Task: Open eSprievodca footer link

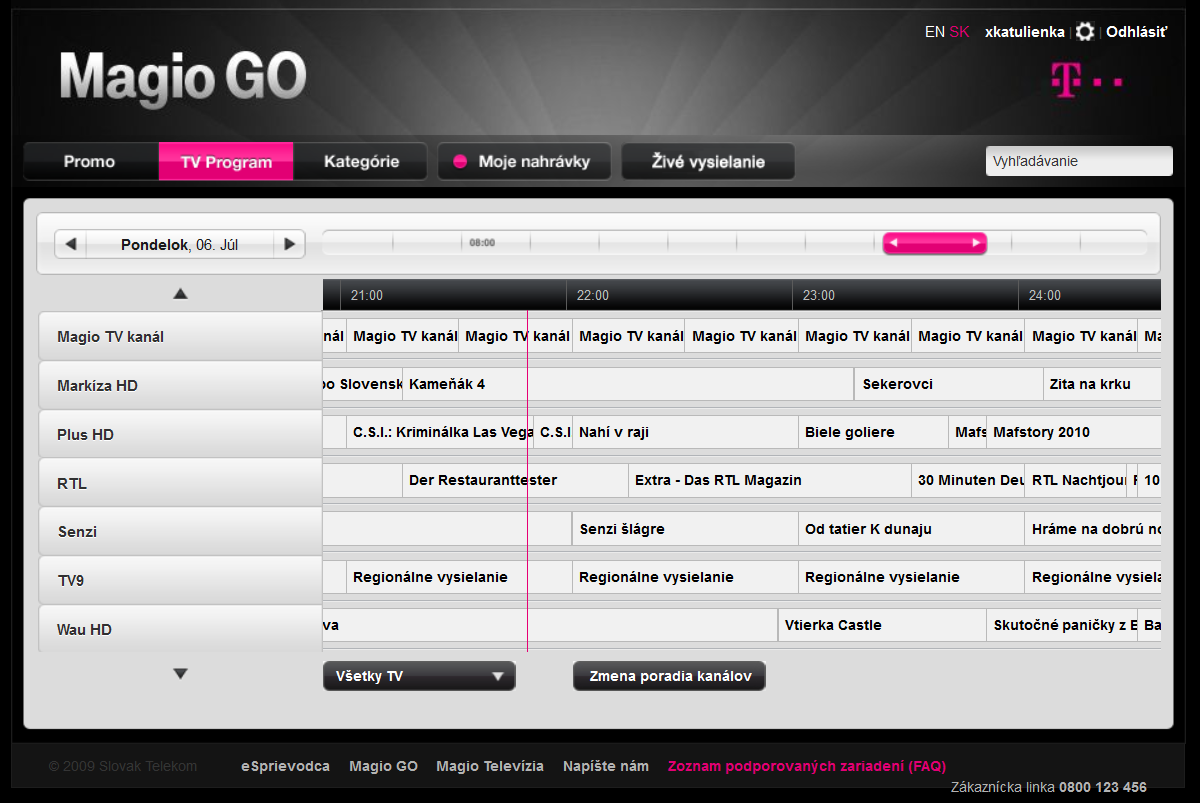Action: [285, 766]
